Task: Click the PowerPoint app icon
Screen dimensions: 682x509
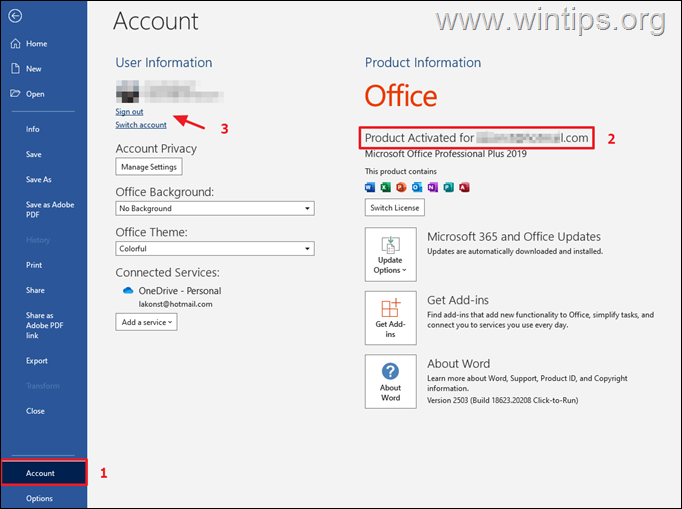Action: point(401,187)
